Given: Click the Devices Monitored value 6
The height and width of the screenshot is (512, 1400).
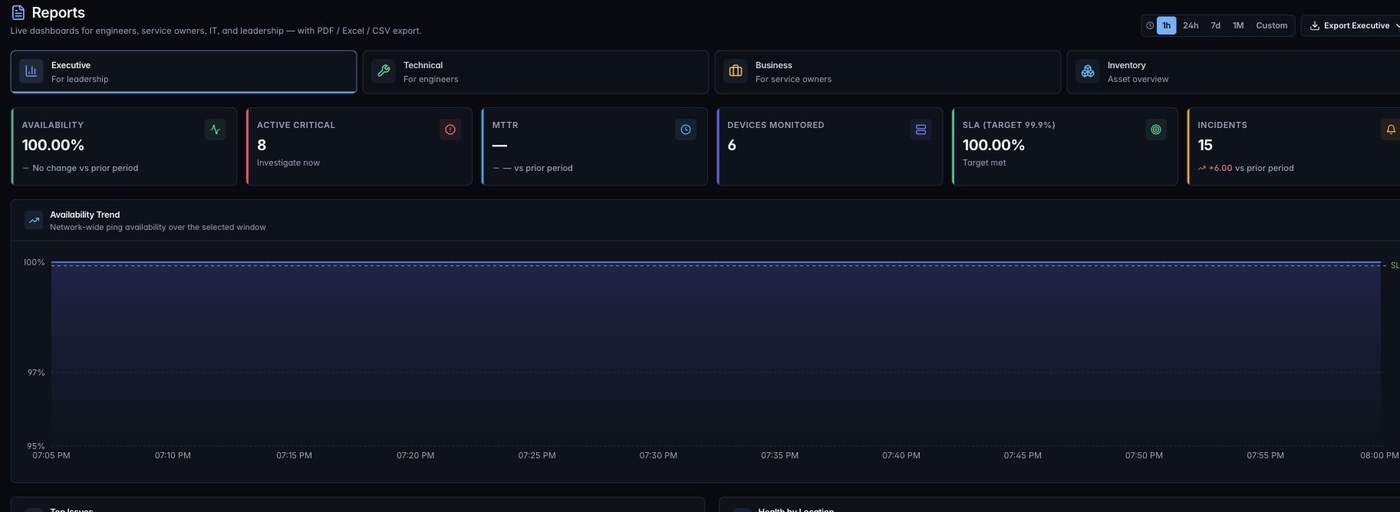Looking at the screenshot, I should pyautogui.click(x=732, y=145).
